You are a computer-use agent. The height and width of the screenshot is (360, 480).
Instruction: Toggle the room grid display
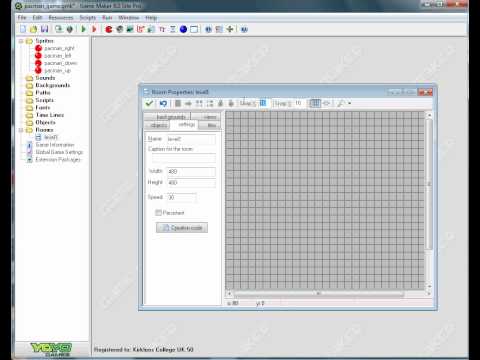pos(315,103)
